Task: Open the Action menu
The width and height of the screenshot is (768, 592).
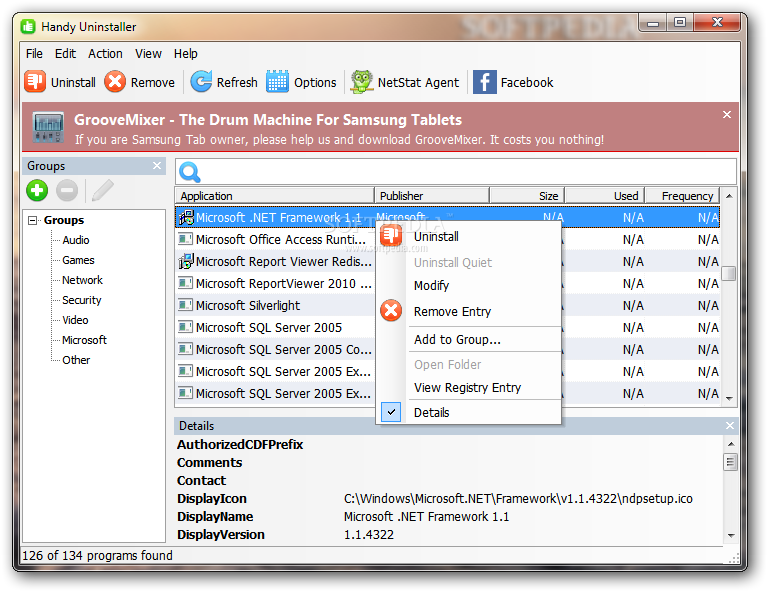Action: 105,53
